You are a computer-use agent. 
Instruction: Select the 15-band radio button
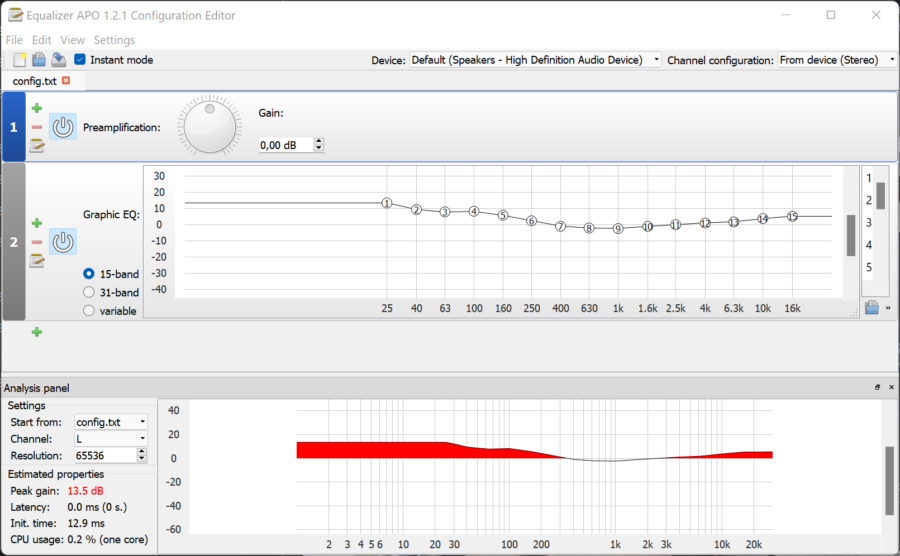[88, 274]
